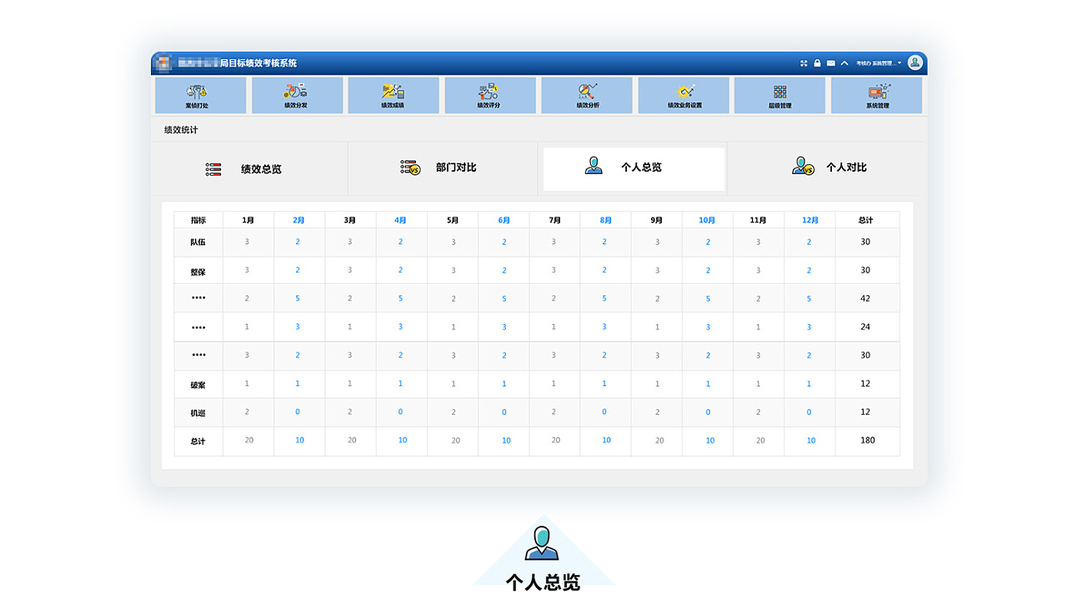Open the 绩效业务设置 module
This screenshot has height=600, width=1067.
(x=683, y=95)
